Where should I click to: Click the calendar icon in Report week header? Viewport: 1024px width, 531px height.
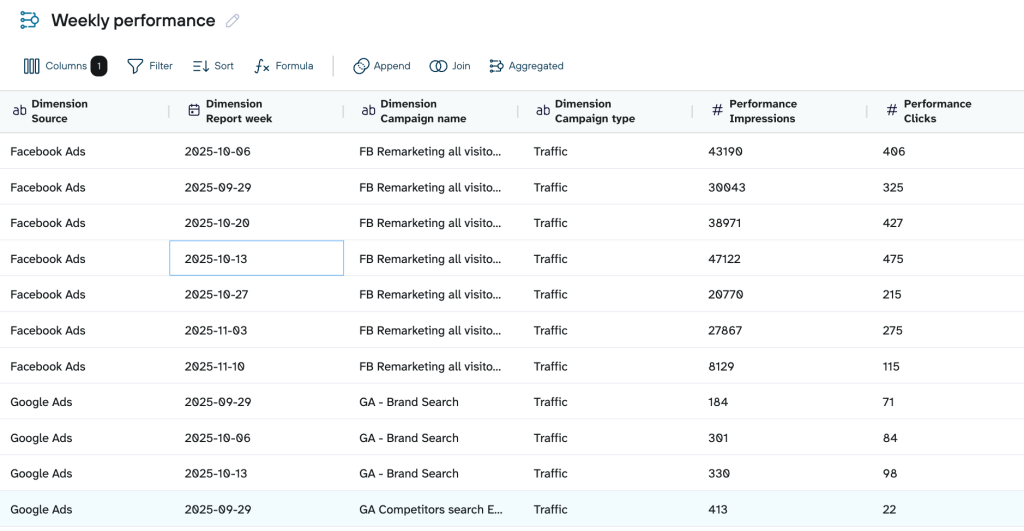194,111
